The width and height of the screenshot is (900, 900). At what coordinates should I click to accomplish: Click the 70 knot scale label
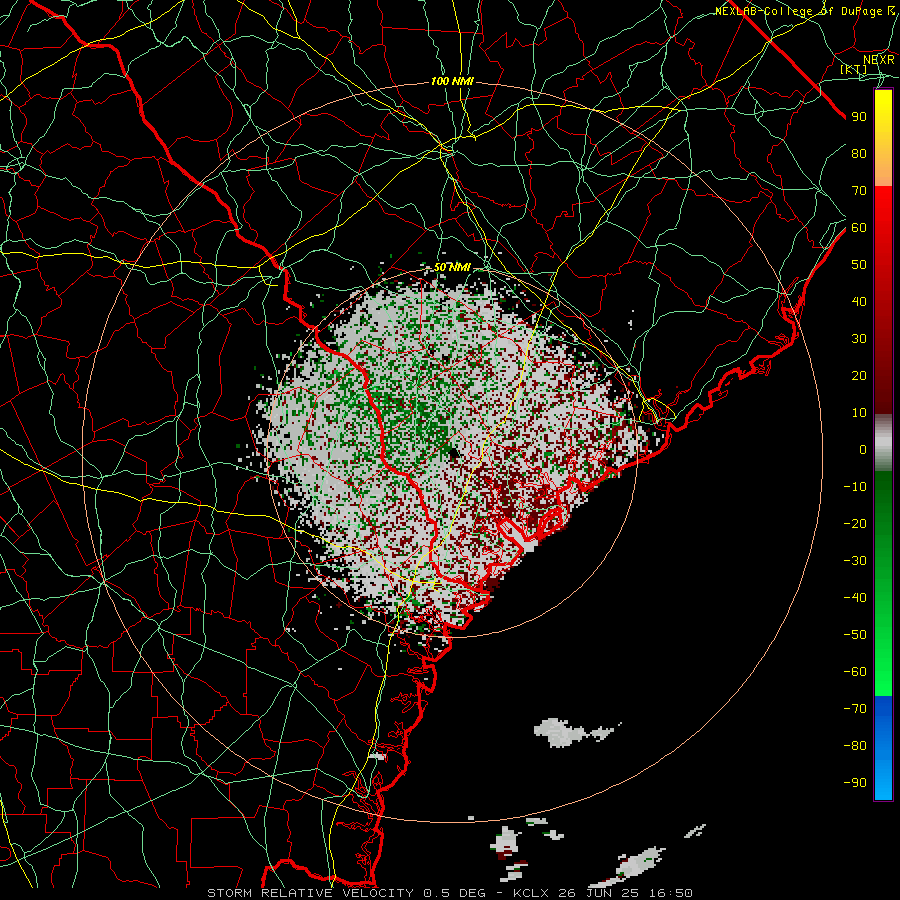click(x=859, y=191)
